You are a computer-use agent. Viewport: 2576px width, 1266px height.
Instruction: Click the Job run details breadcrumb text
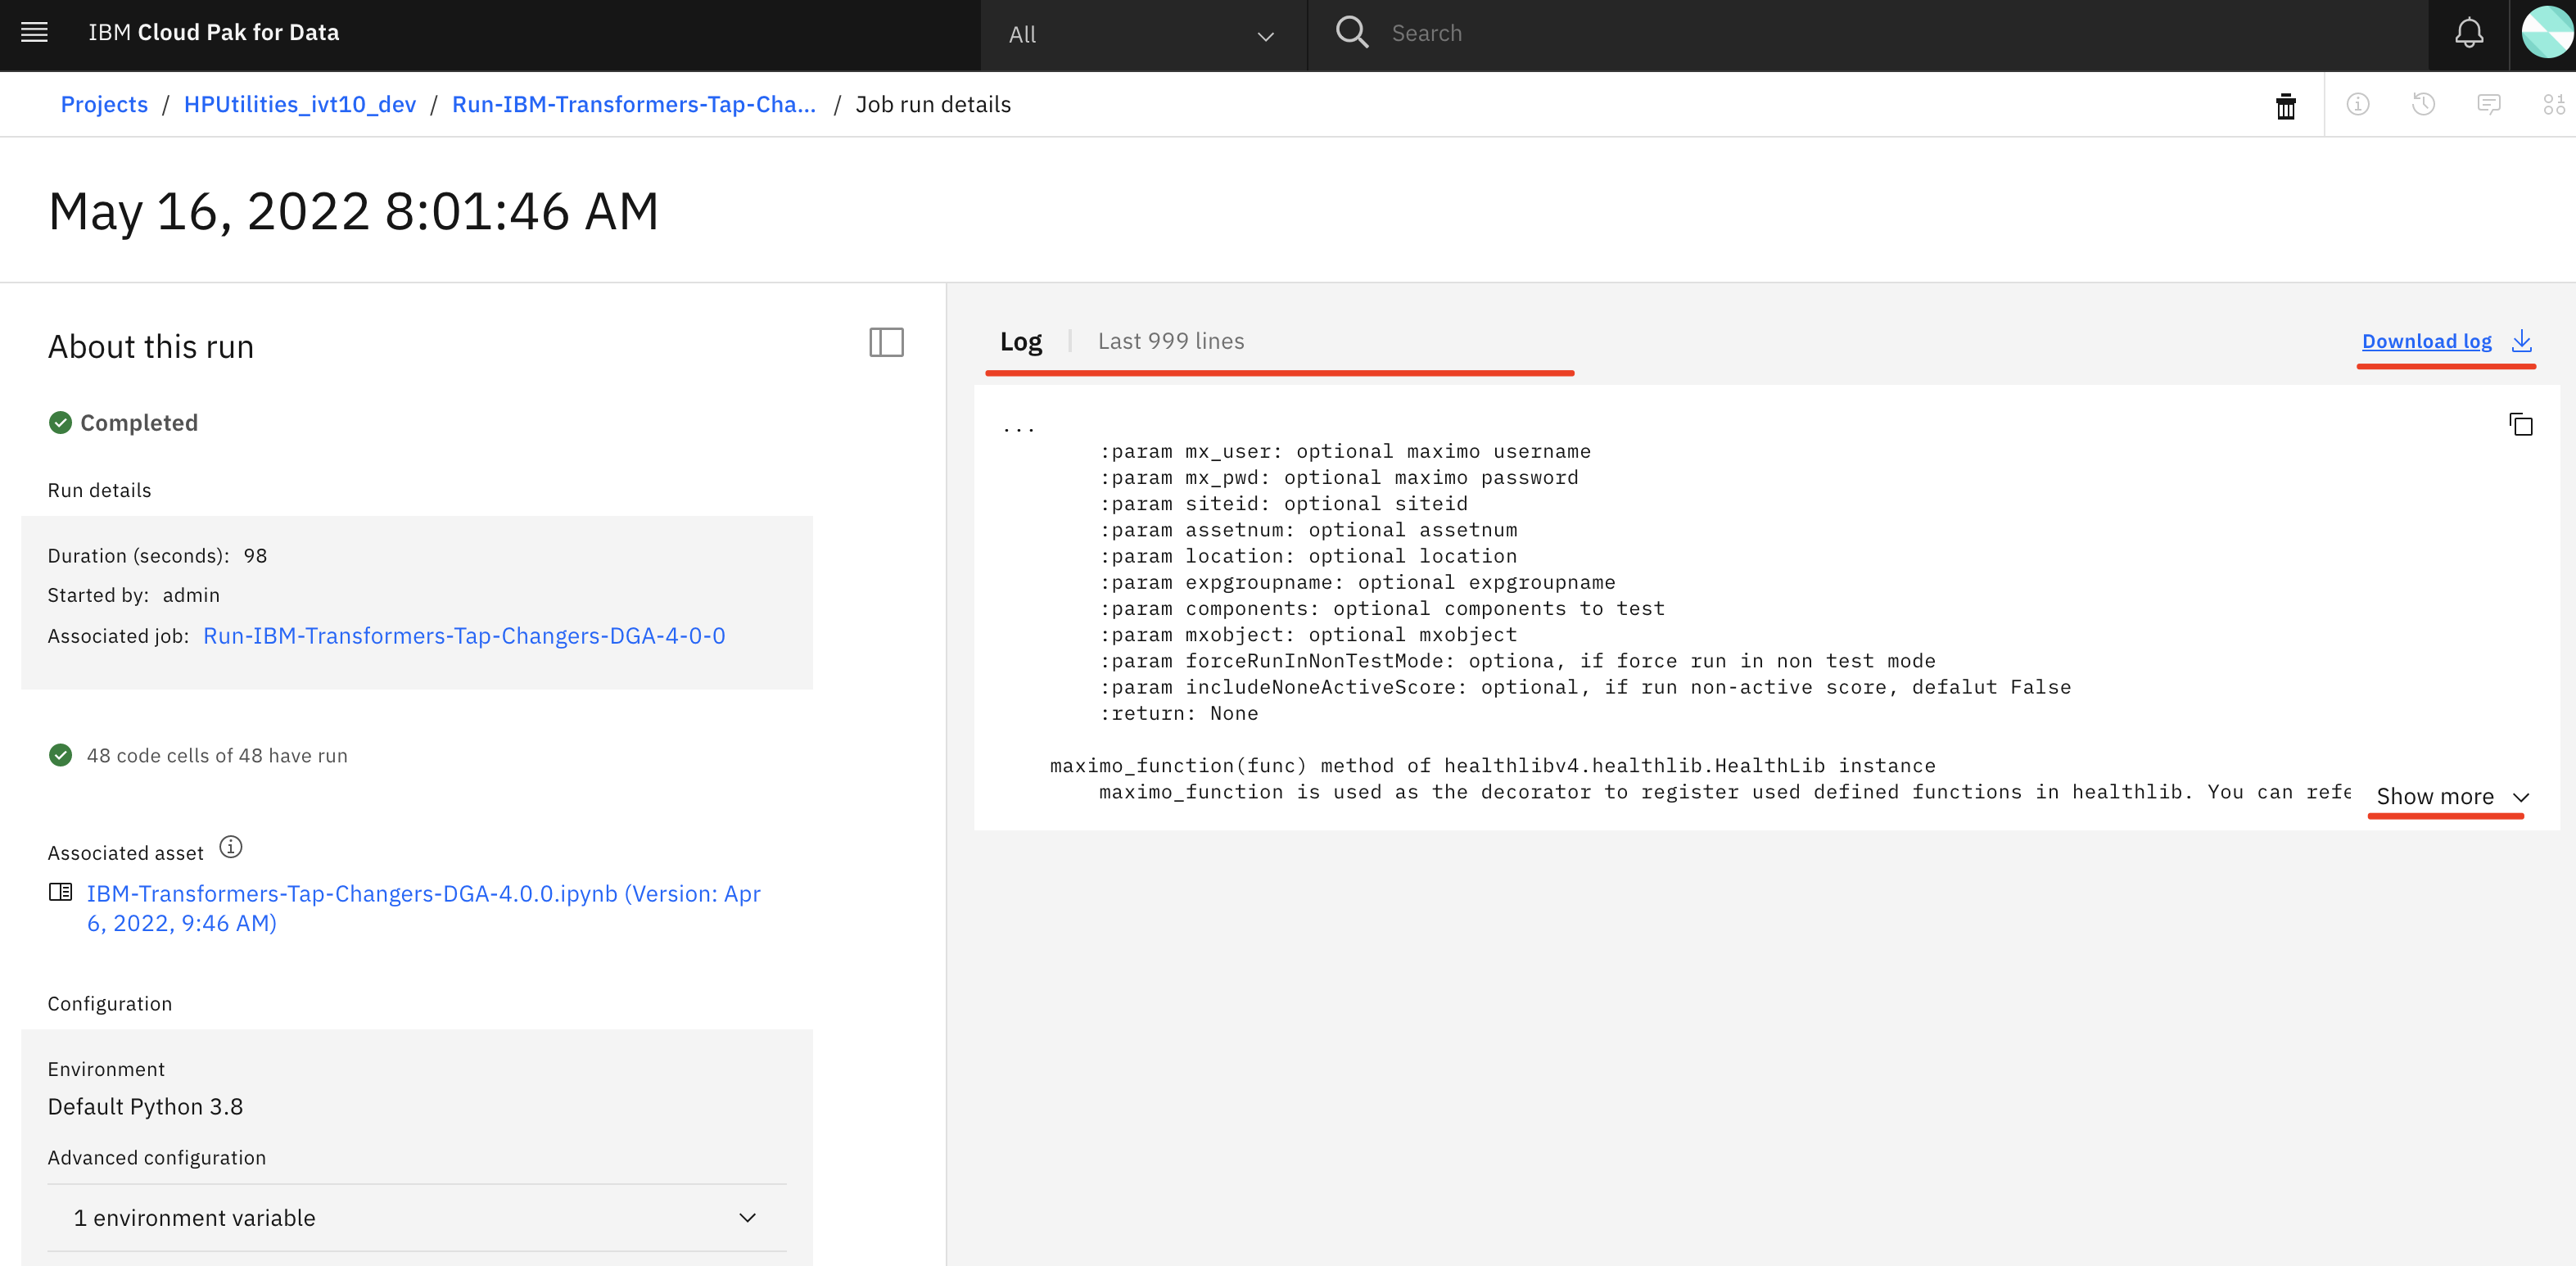(x=933, y=104)
